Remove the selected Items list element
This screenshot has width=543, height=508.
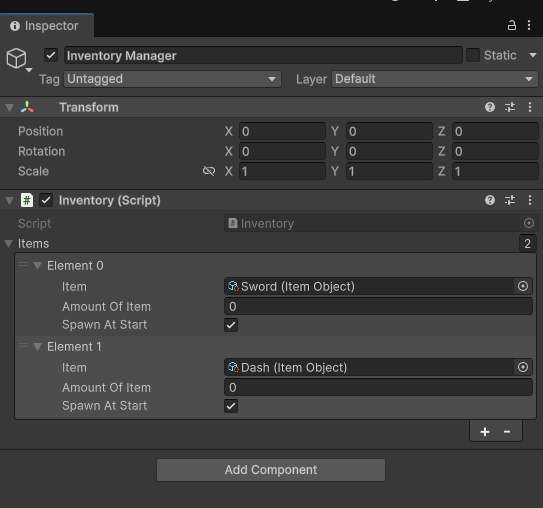pos(507,432)
